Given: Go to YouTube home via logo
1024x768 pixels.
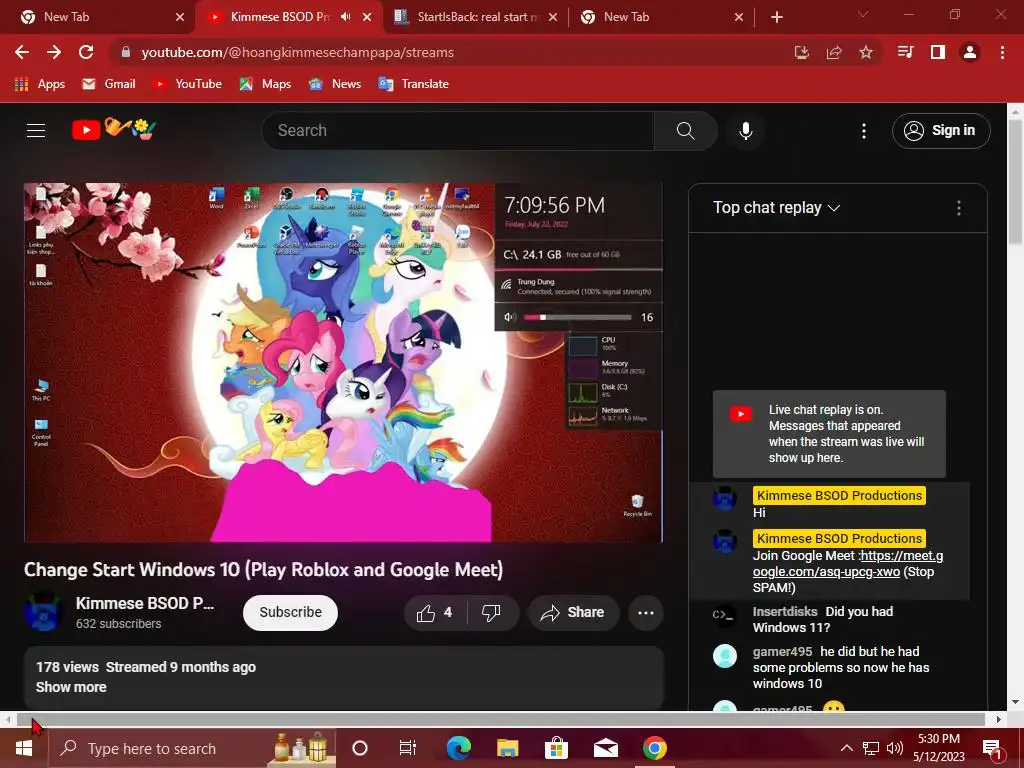Looking at the screenshot, I should pos(114,129).
